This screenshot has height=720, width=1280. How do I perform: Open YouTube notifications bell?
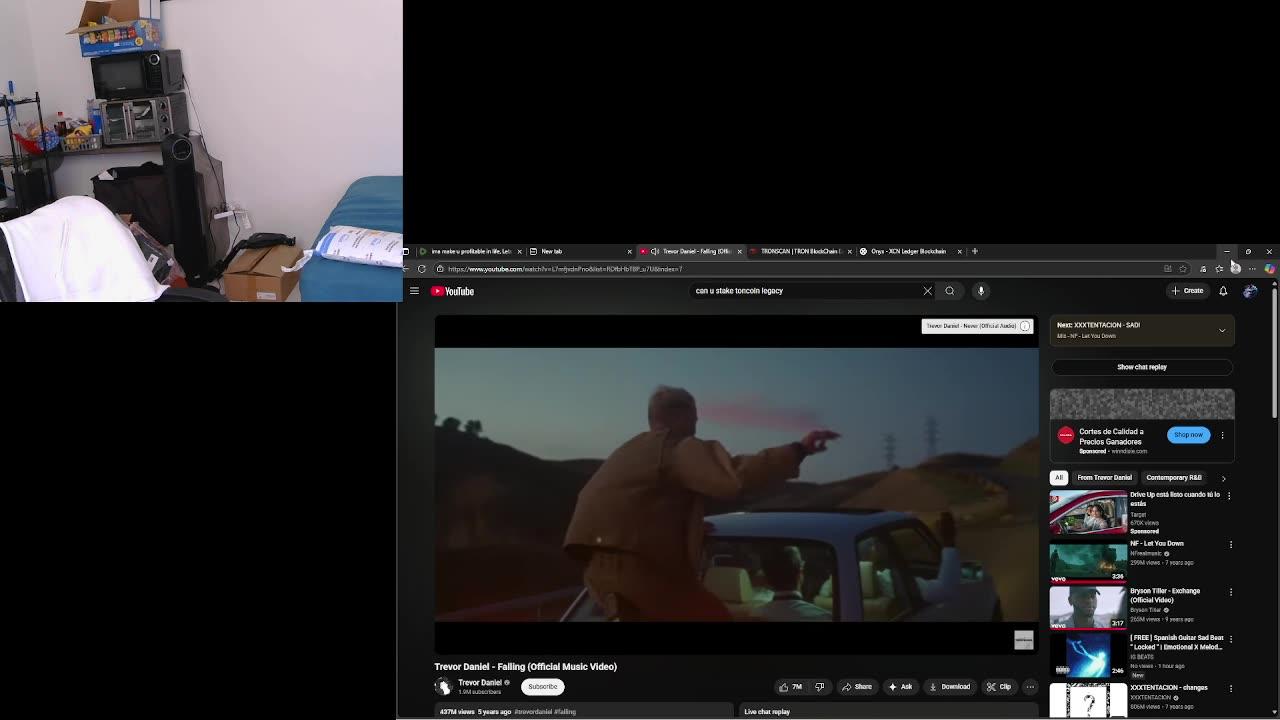pos(1223,291)
